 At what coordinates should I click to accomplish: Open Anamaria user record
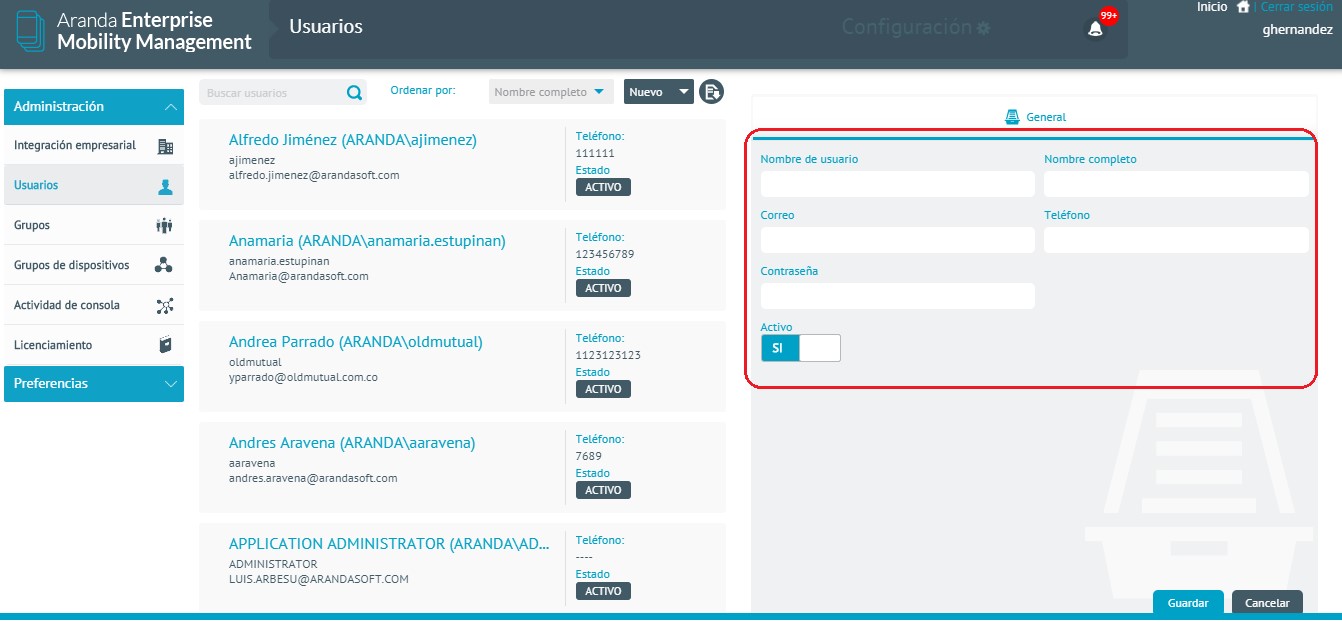click(x=367, y=241)
